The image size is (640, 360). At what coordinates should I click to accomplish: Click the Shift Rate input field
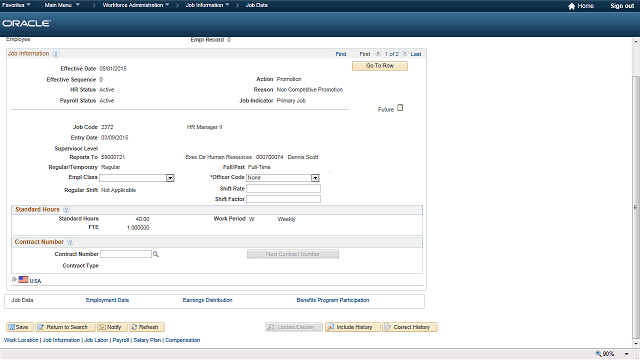[x=283, y=189]
